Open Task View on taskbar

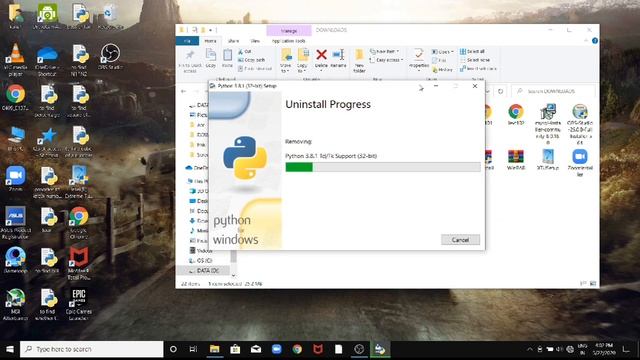(x=193, y=349)
